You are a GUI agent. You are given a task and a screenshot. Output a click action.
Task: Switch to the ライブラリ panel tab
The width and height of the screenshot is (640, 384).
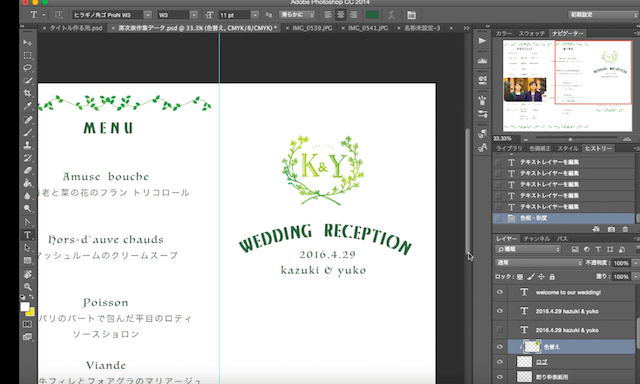[509, 149]
